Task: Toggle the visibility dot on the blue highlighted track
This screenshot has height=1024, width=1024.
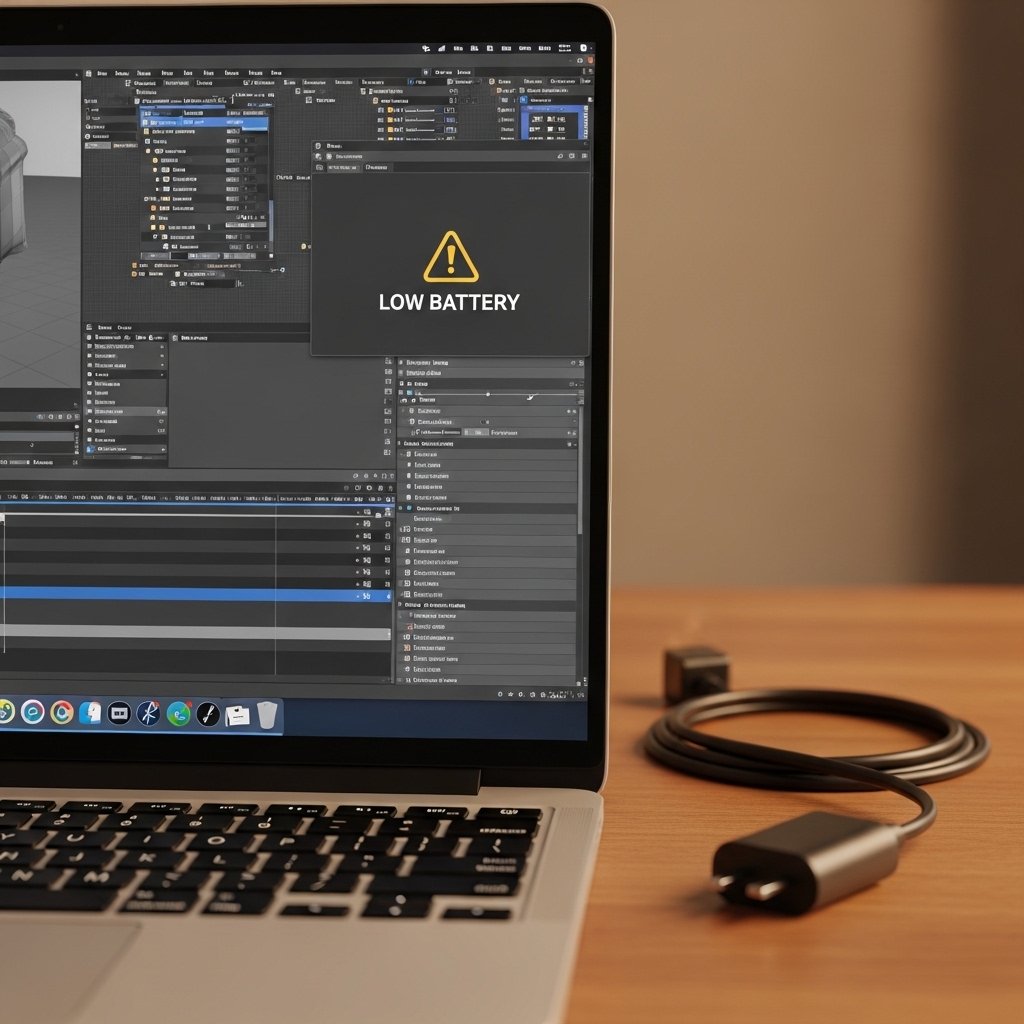Action: (x=358, y=596)
